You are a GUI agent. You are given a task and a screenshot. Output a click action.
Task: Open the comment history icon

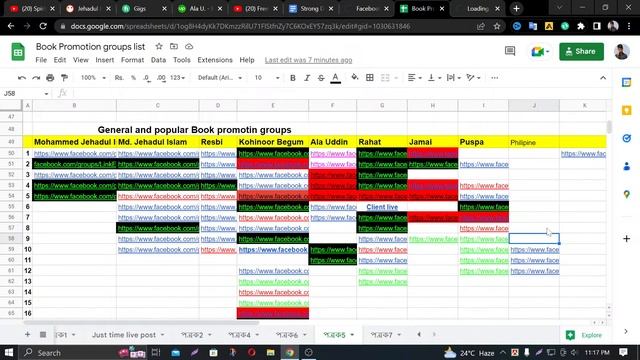[510, 51]
